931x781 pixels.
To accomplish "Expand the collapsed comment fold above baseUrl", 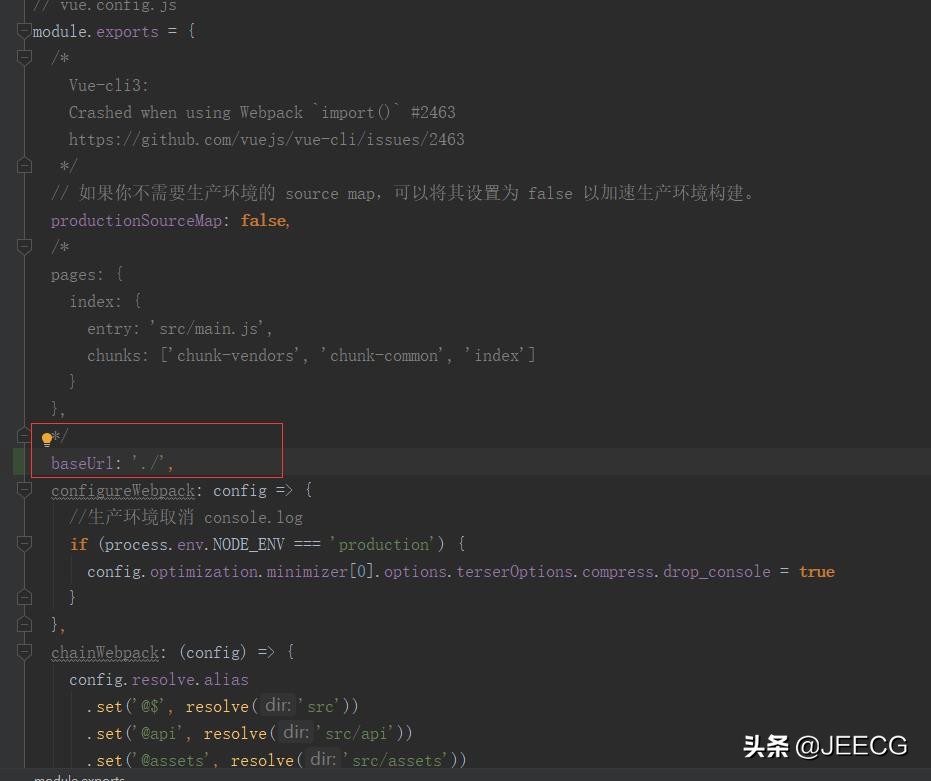I will coord(24,435).
